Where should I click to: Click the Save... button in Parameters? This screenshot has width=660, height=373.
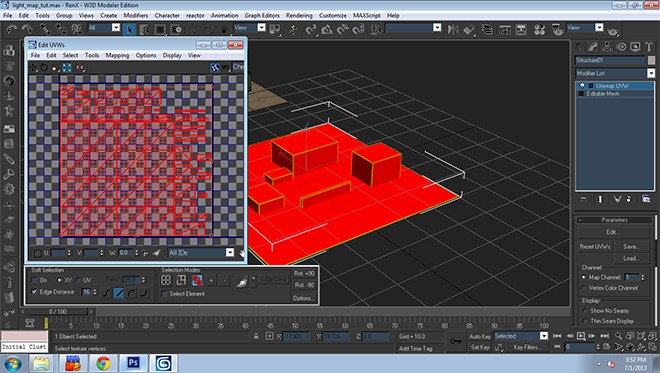click(x=631, y=247)
